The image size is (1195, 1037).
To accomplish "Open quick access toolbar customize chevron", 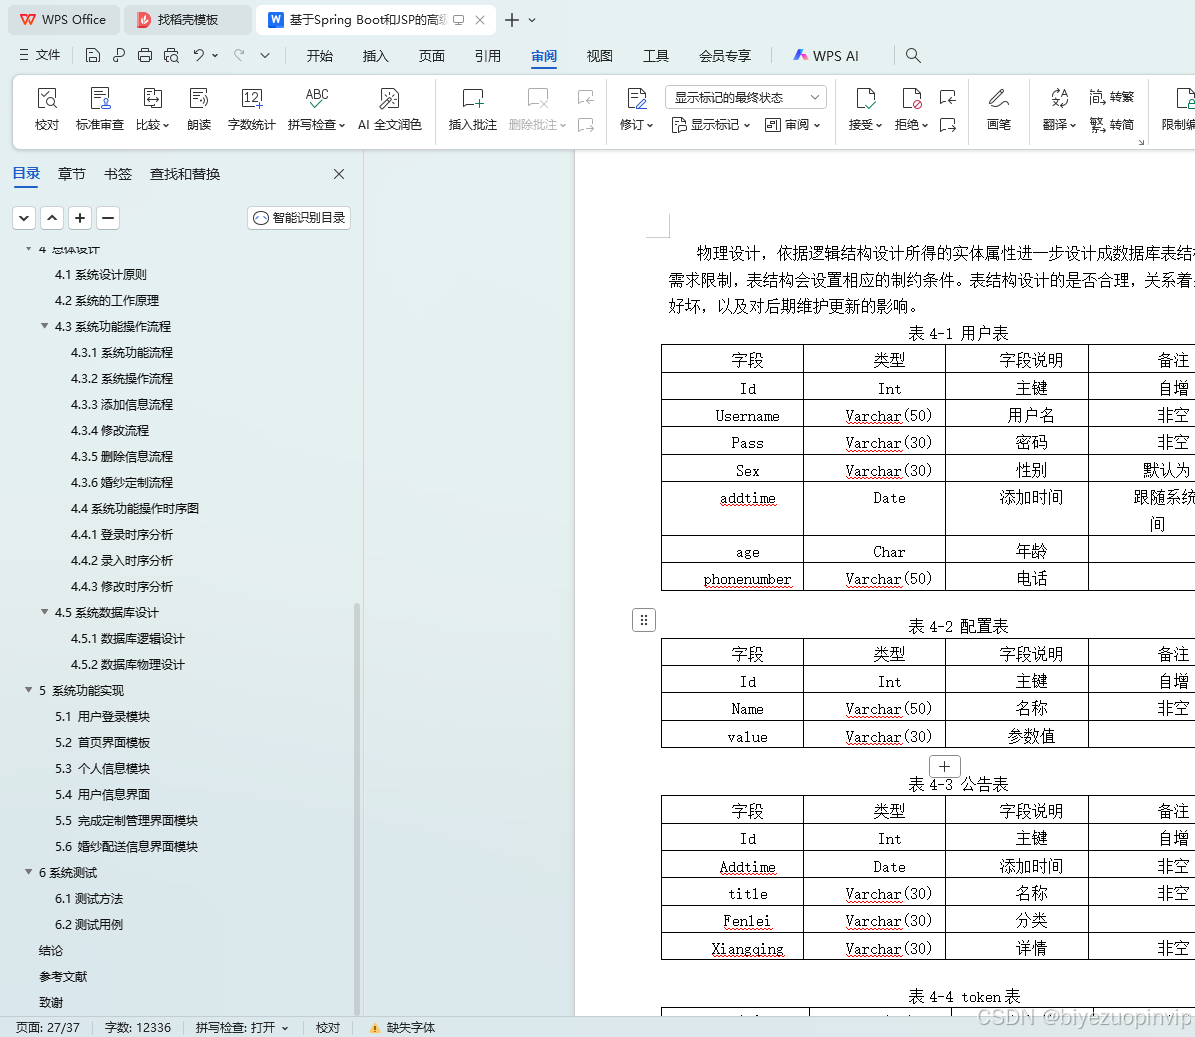I will pyautogui.click(x=265, y=55).
